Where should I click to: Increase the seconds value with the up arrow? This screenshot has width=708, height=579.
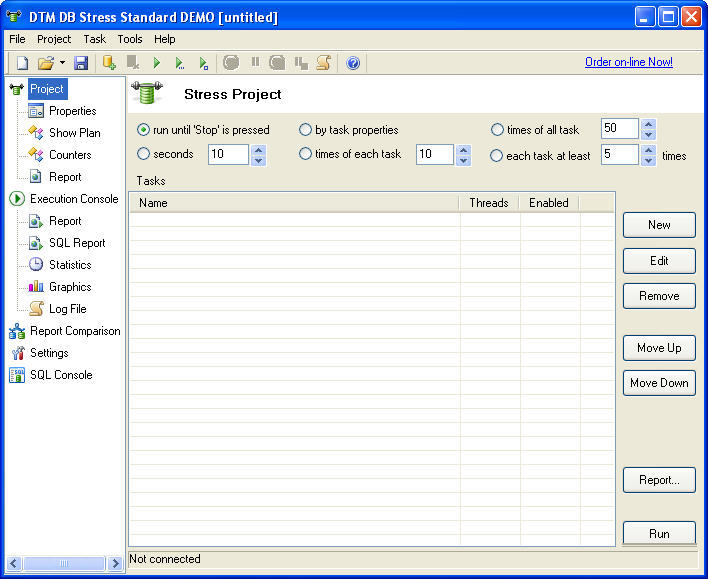(258, 150)
